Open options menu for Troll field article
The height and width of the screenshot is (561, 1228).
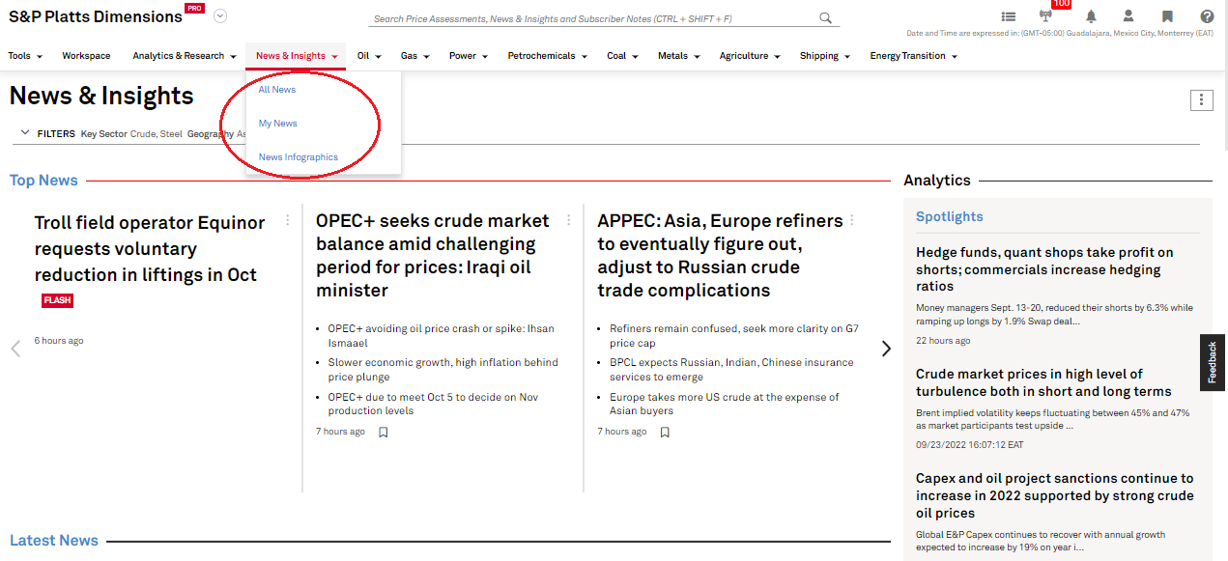tap(288, 220)
